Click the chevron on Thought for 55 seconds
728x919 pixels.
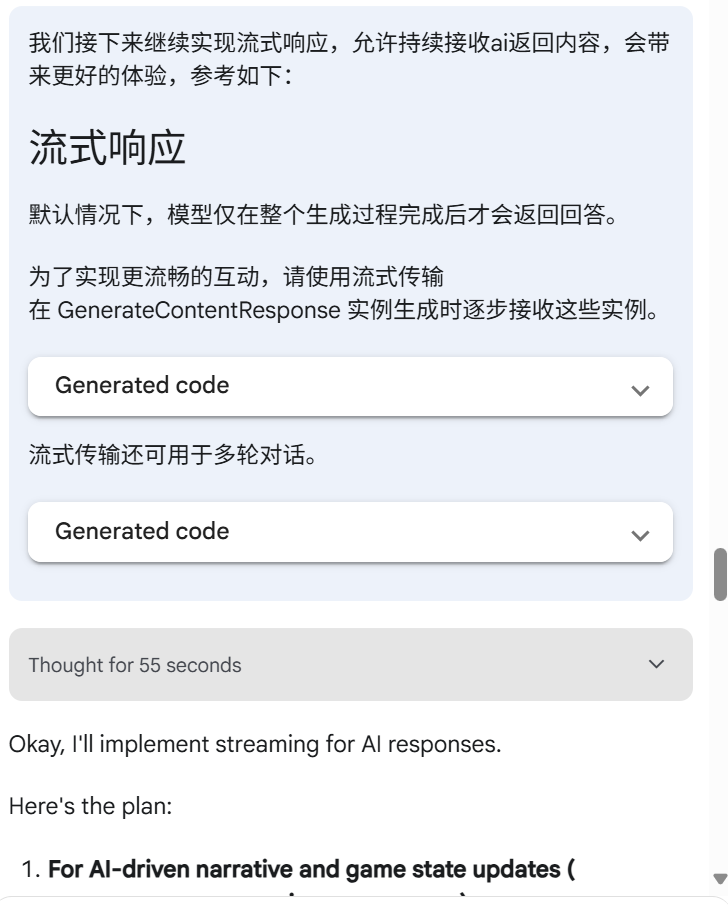coord(656,664)
